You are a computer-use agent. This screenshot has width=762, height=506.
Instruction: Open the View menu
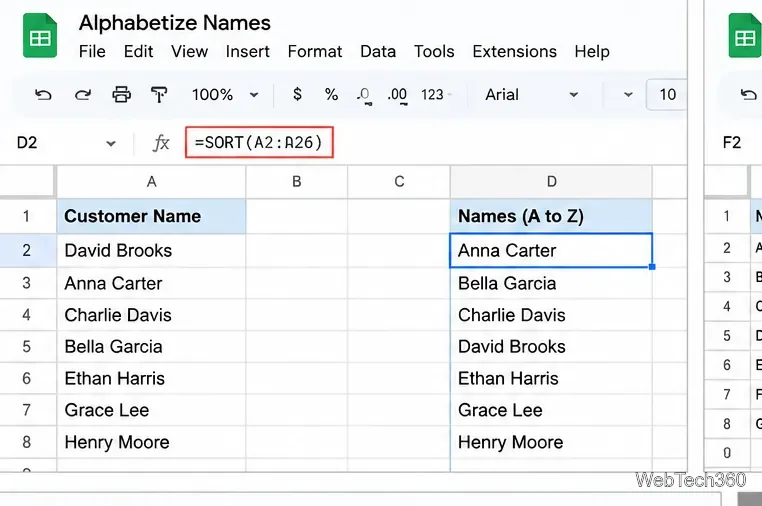[x=189, y=52]
